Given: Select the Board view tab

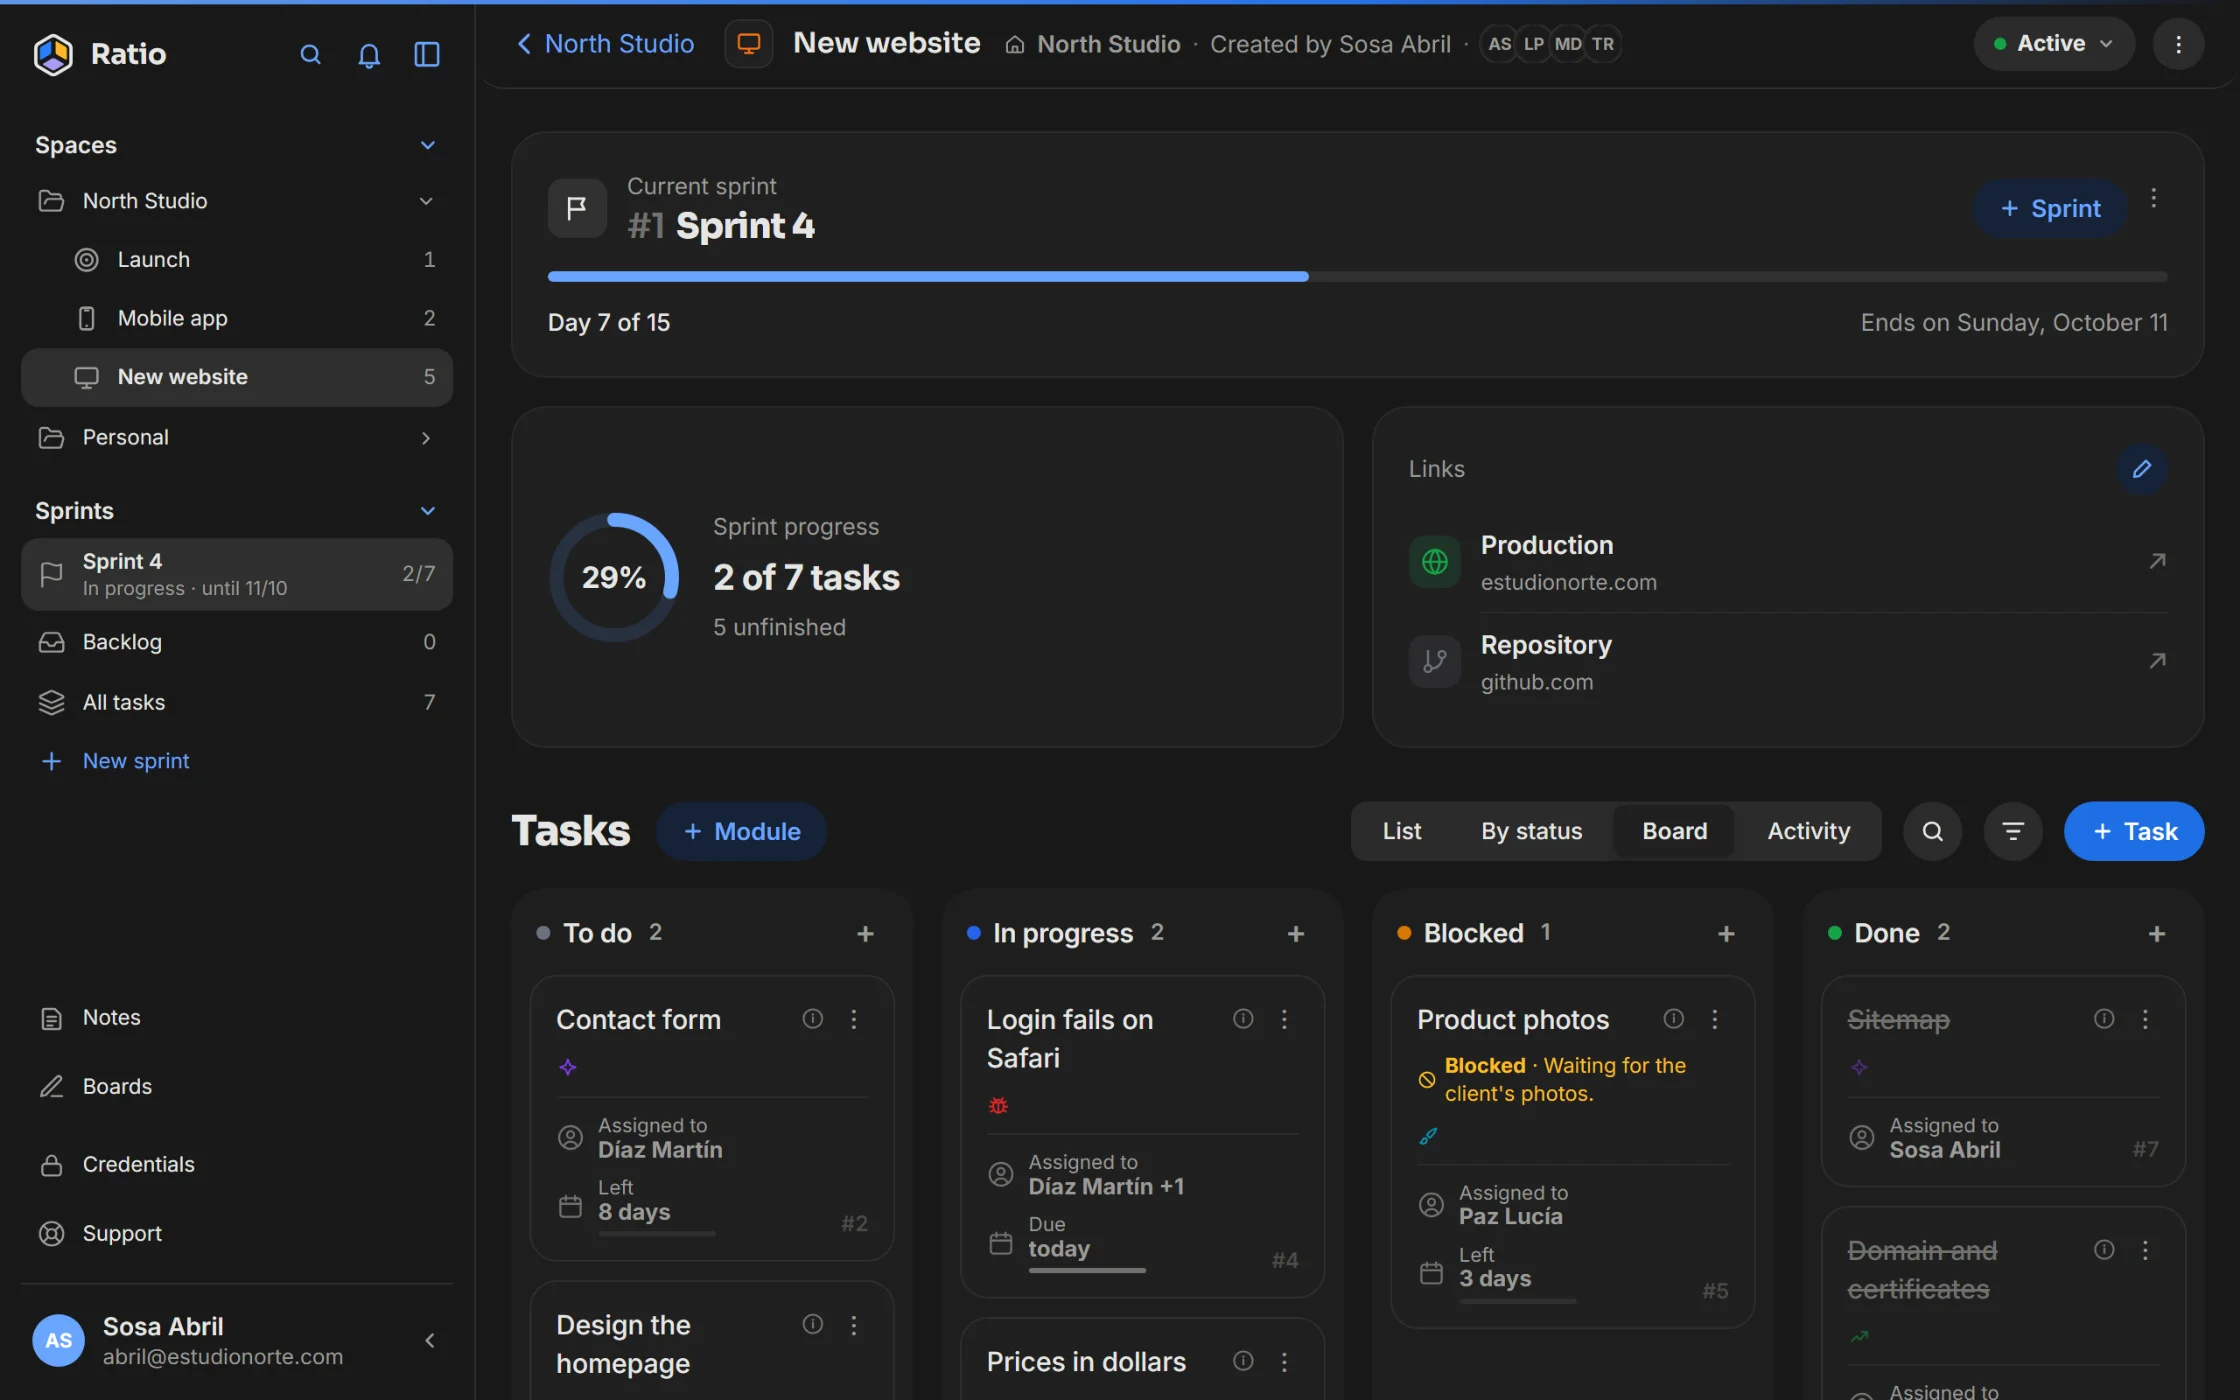Looking at the screenshot, I should pos(1674,831).
